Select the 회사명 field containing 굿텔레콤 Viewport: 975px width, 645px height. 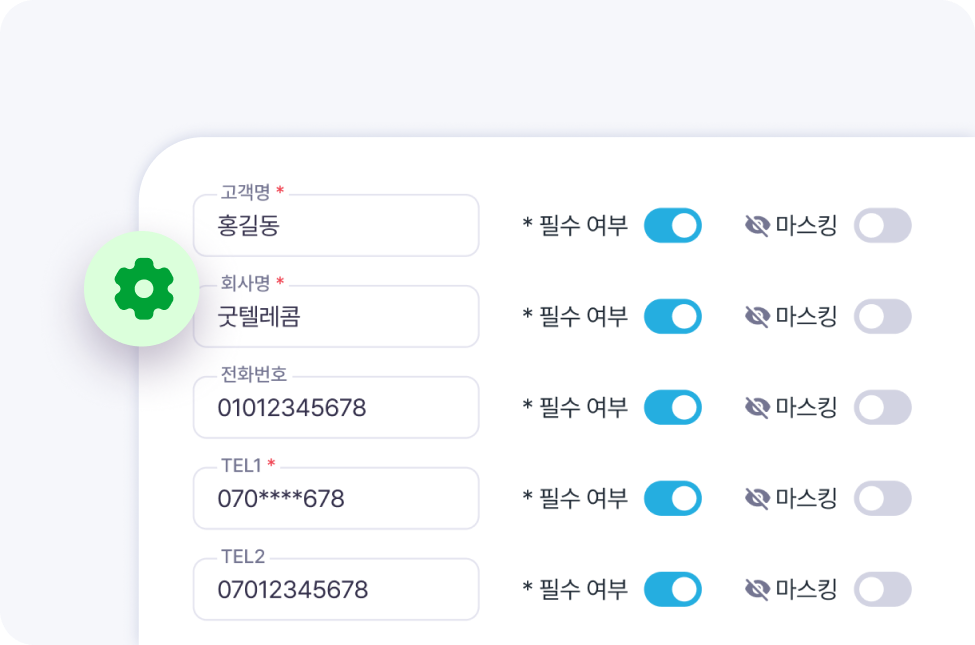335,317
